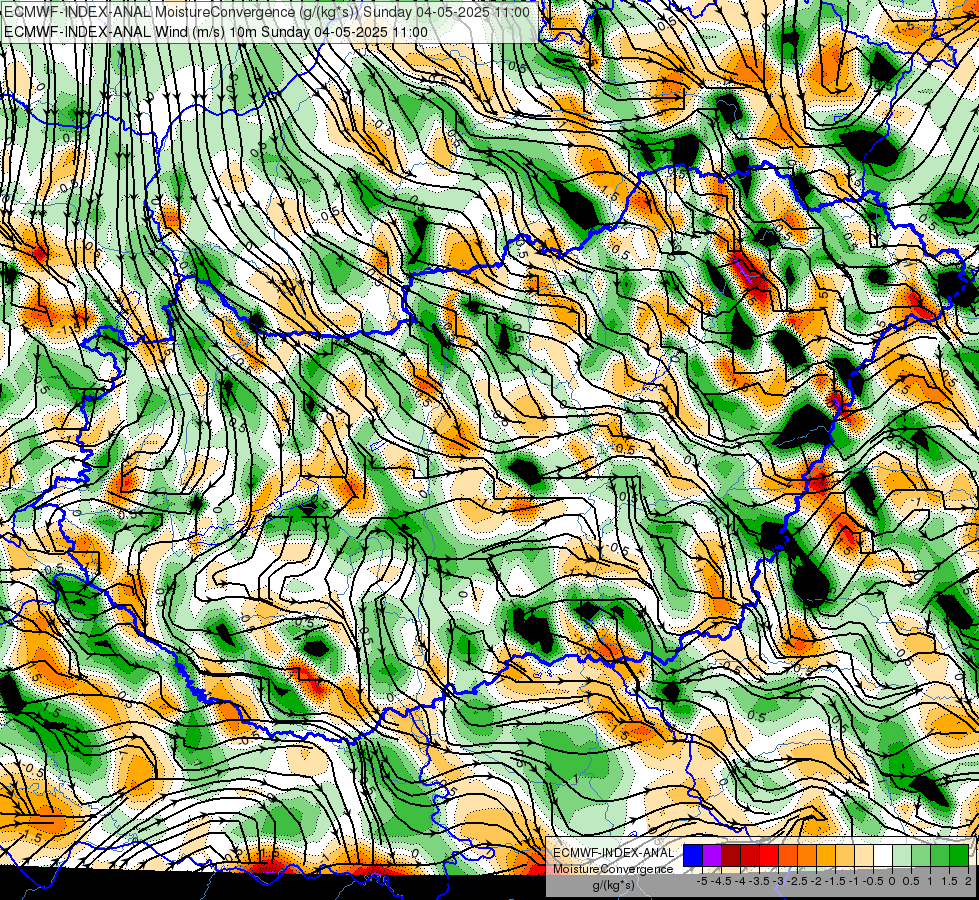The width and height of the screenshot is (979, 900).
Task: Select the bright red swatch between -3.5 and -3
Action: (769, 856)
